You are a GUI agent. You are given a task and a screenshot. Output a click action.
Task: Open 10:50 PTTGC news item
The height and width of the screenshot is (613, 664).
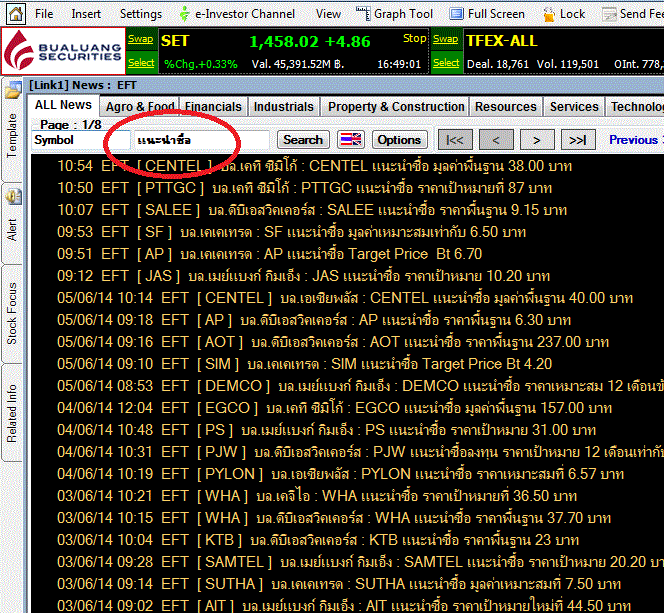tap(304, 188)
